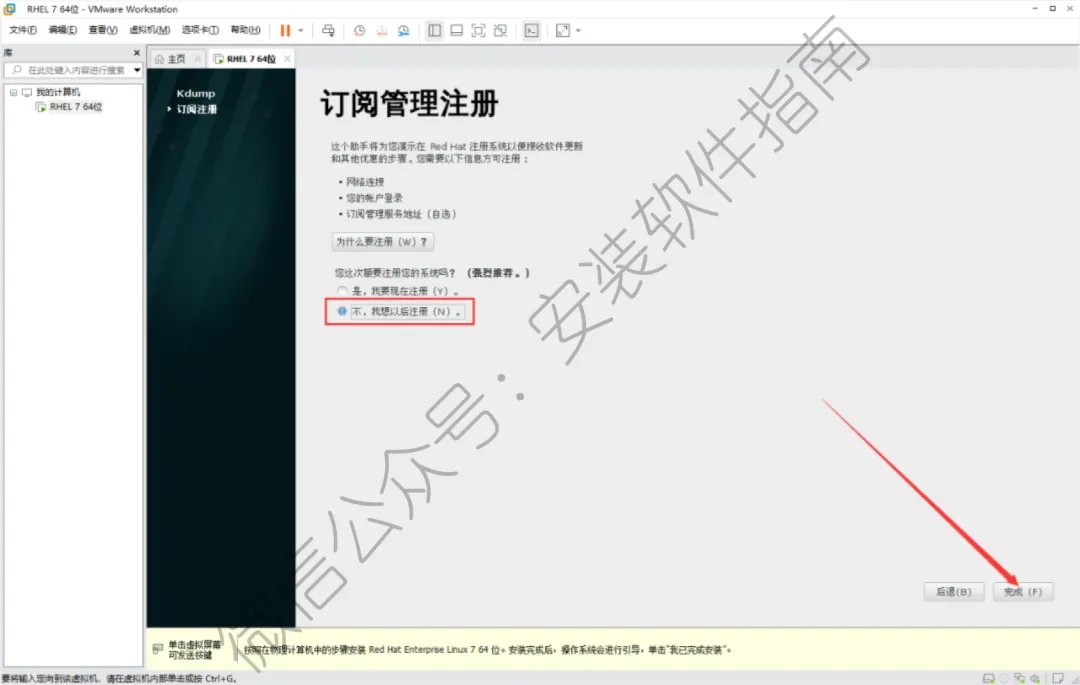
Task: Open the 选项卡(T) menu
Action: (200, 30)
